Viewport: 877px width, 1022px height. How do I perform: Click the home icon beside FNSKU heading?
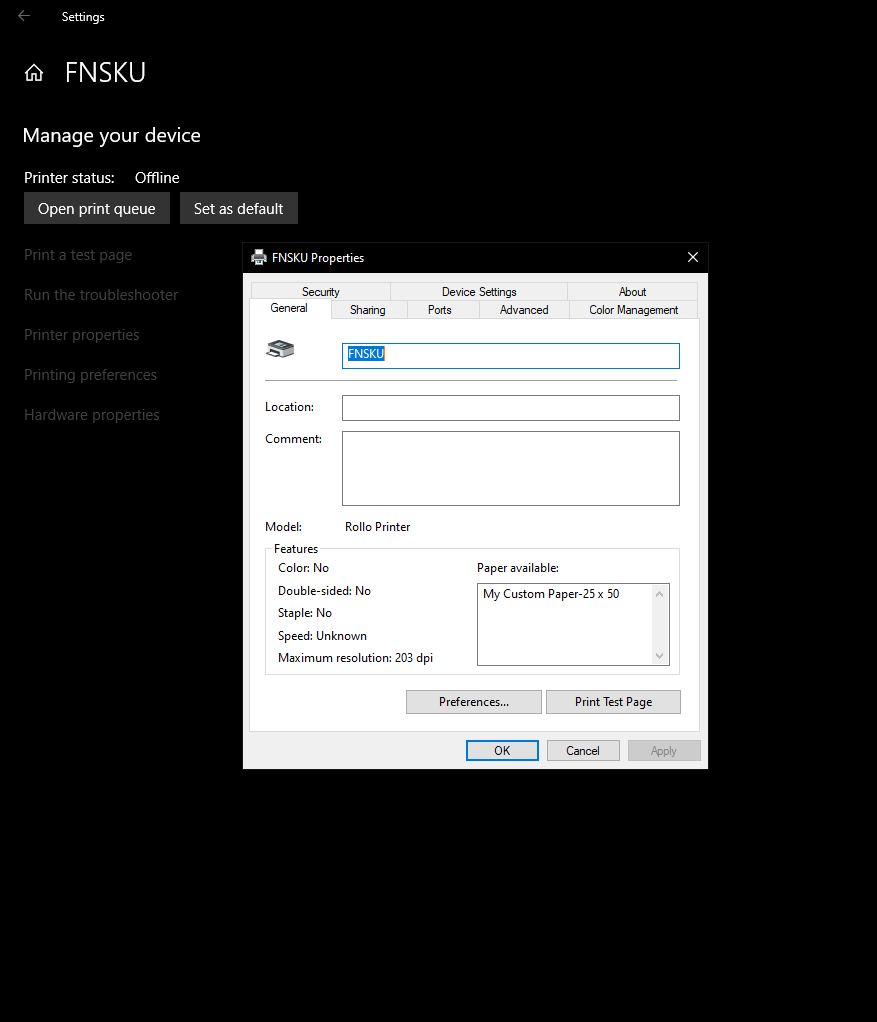[34, 72]
